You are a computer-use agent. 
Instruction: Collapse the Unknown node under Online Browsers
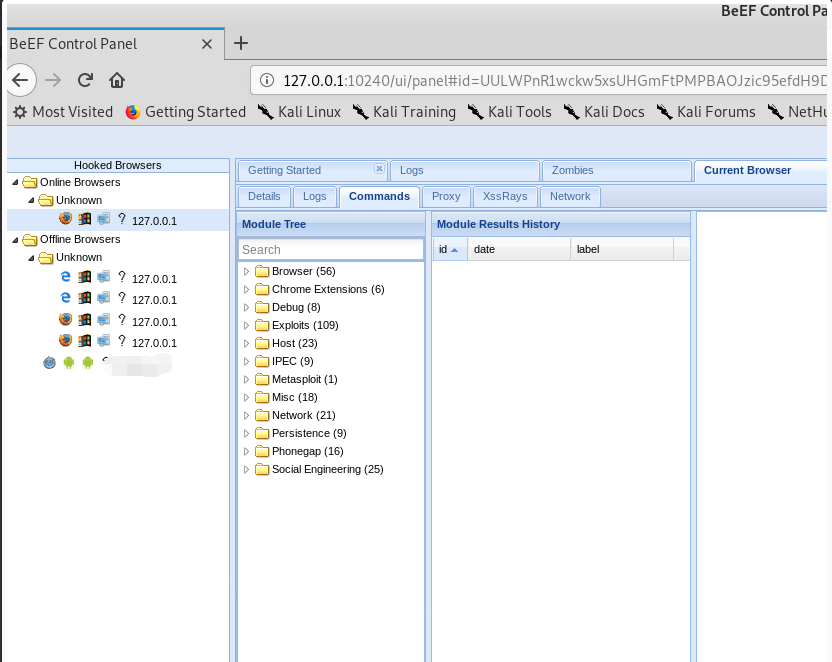tap(31, 201)
